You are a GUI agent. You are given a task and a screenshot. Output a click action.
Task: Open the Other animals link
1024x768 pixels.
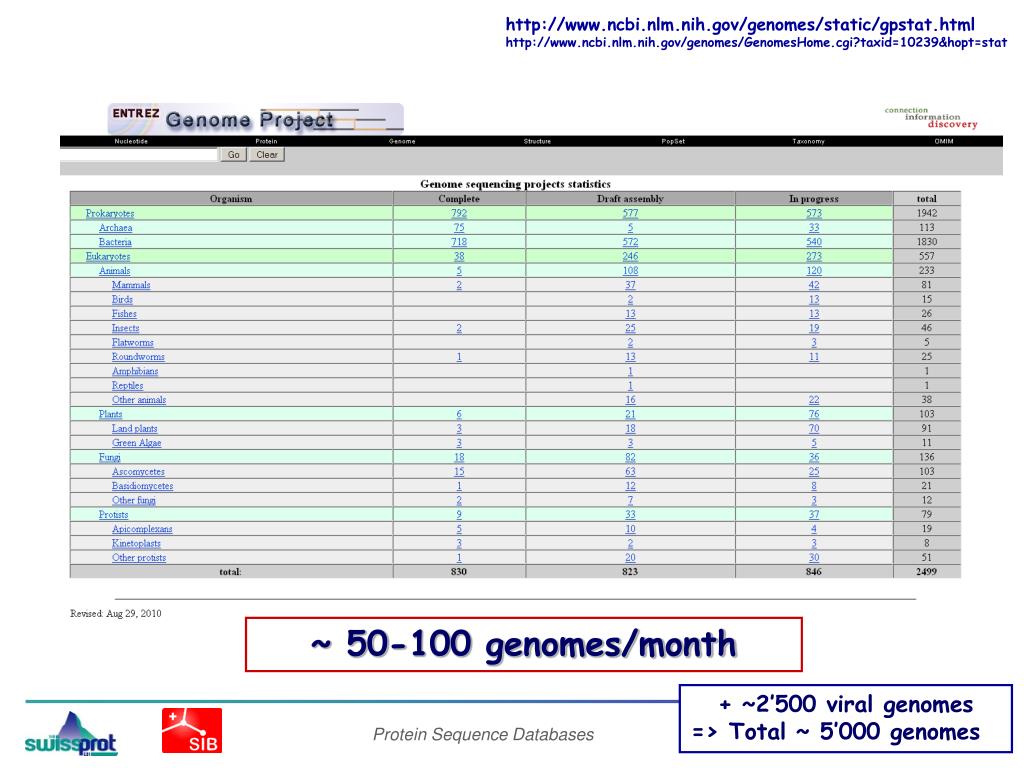[138, 400]
